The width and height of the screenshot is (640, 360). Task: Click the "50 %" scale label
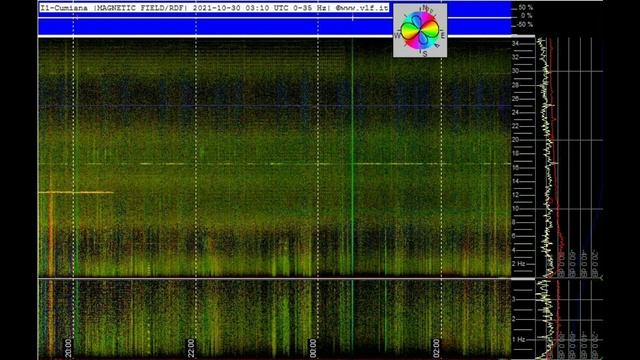(x=525, y=7)
